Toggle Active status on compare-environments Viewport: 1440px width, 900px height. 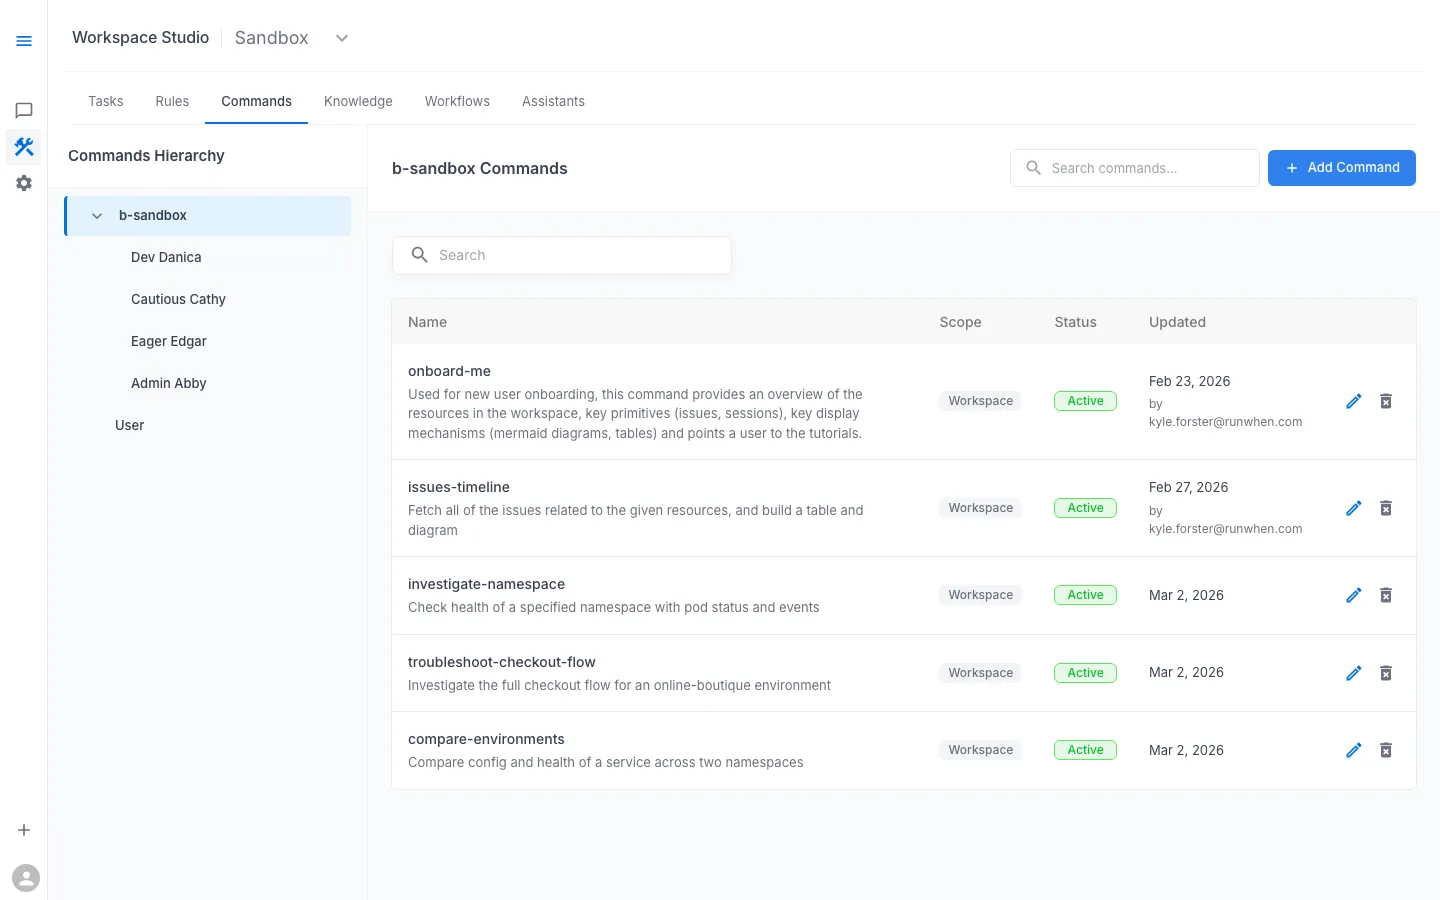pyautogui.click(x=1085, y=749)
